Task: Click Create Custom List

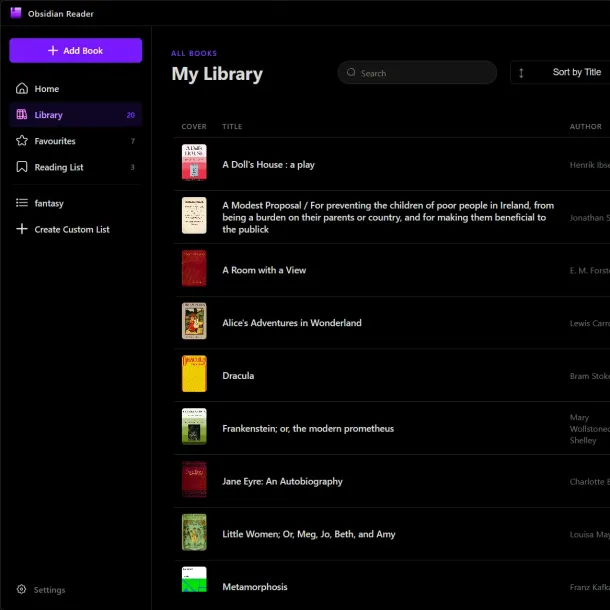Action: [x=76, y=229]
